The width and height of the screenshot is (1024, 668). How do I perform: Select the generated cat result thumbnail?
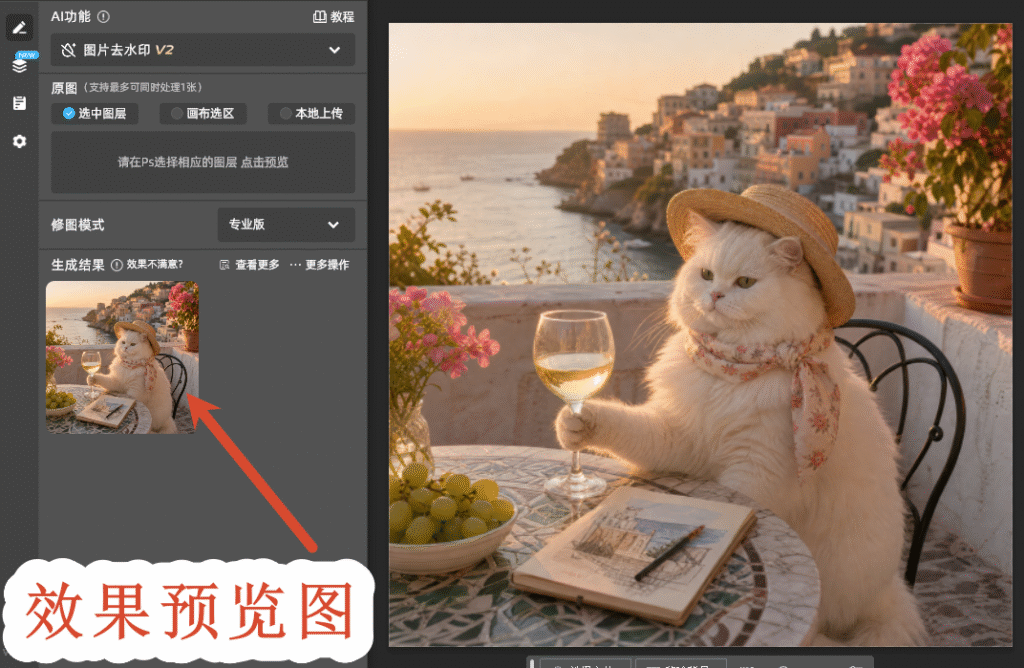[122, 357]
